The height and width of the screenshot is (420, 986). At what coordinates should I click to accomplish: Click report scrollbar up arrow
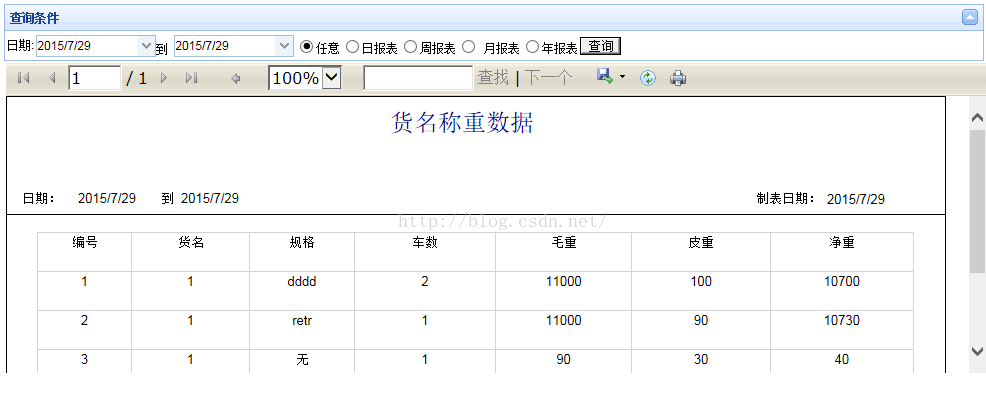click(977, 118)
